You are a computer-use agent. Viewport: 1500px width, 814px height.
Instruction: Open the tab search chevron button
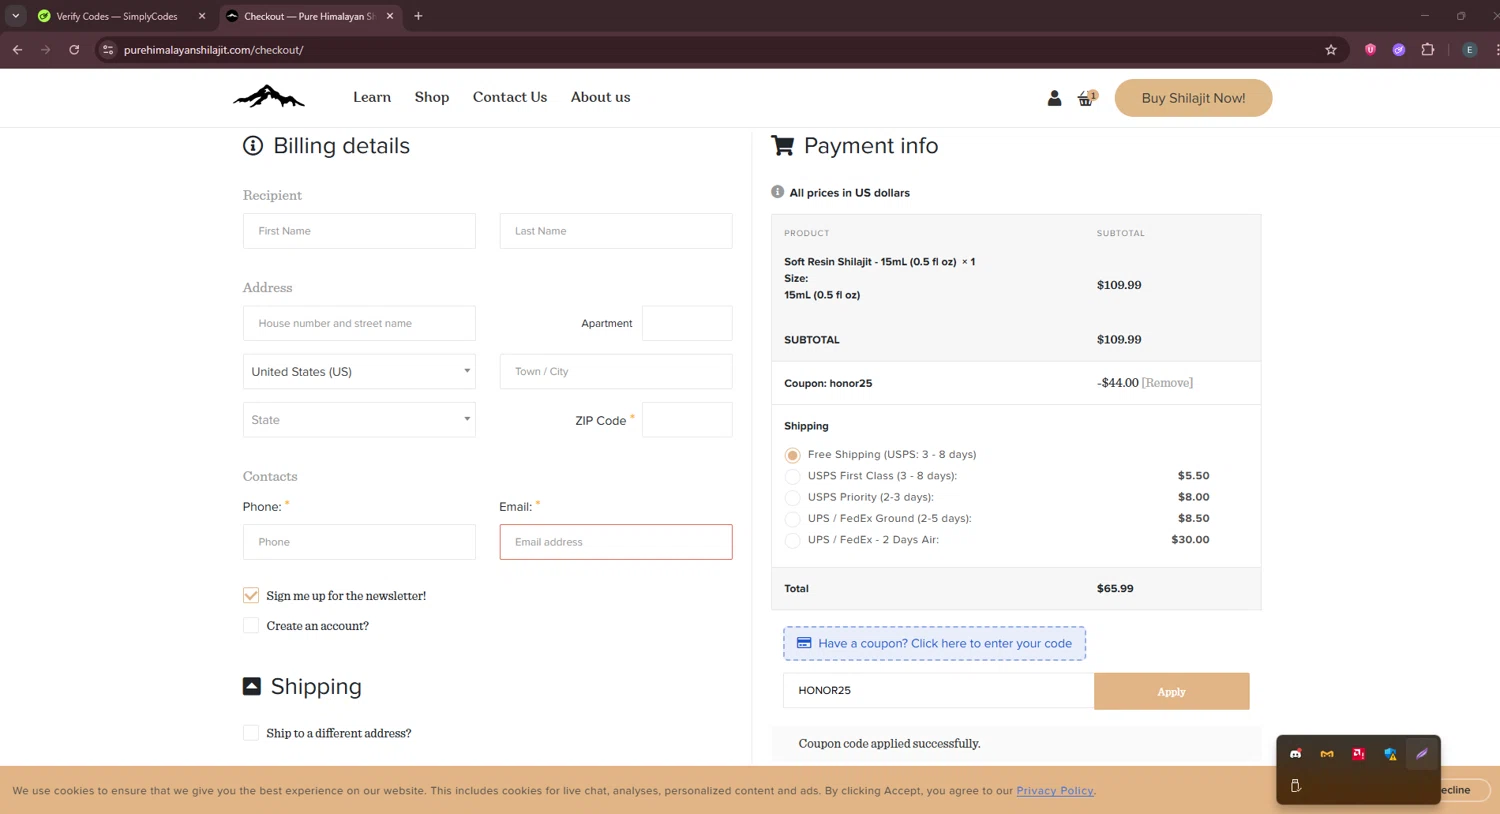[15, 16]
